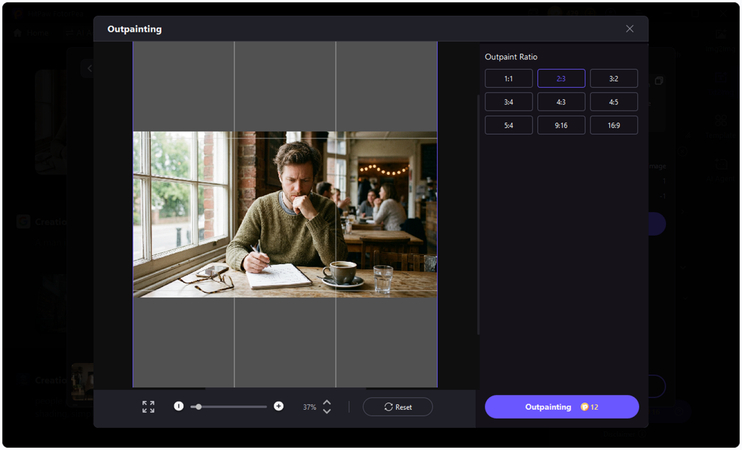The image size is (742, 450).
Task: Click the zoom slider track
Action: tap(235, 406)
